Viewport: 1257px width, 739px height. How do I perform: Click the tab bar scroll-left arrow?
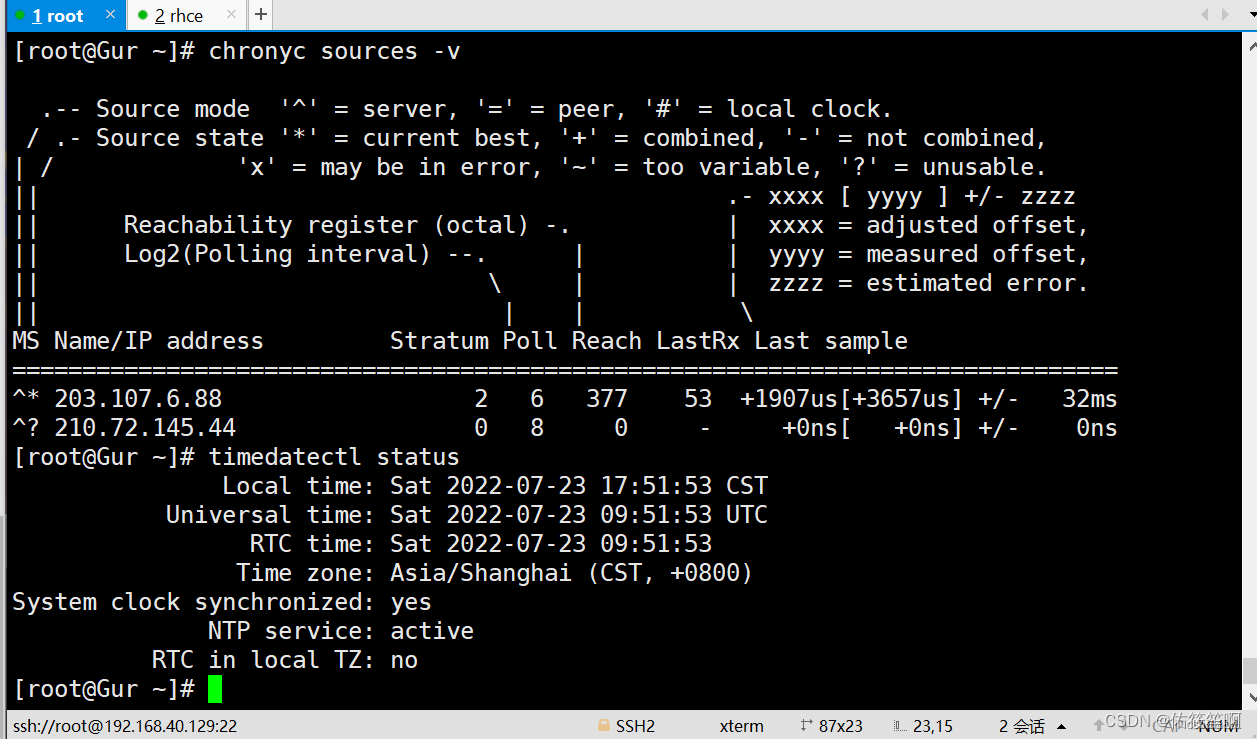(x=1203, y=15)
